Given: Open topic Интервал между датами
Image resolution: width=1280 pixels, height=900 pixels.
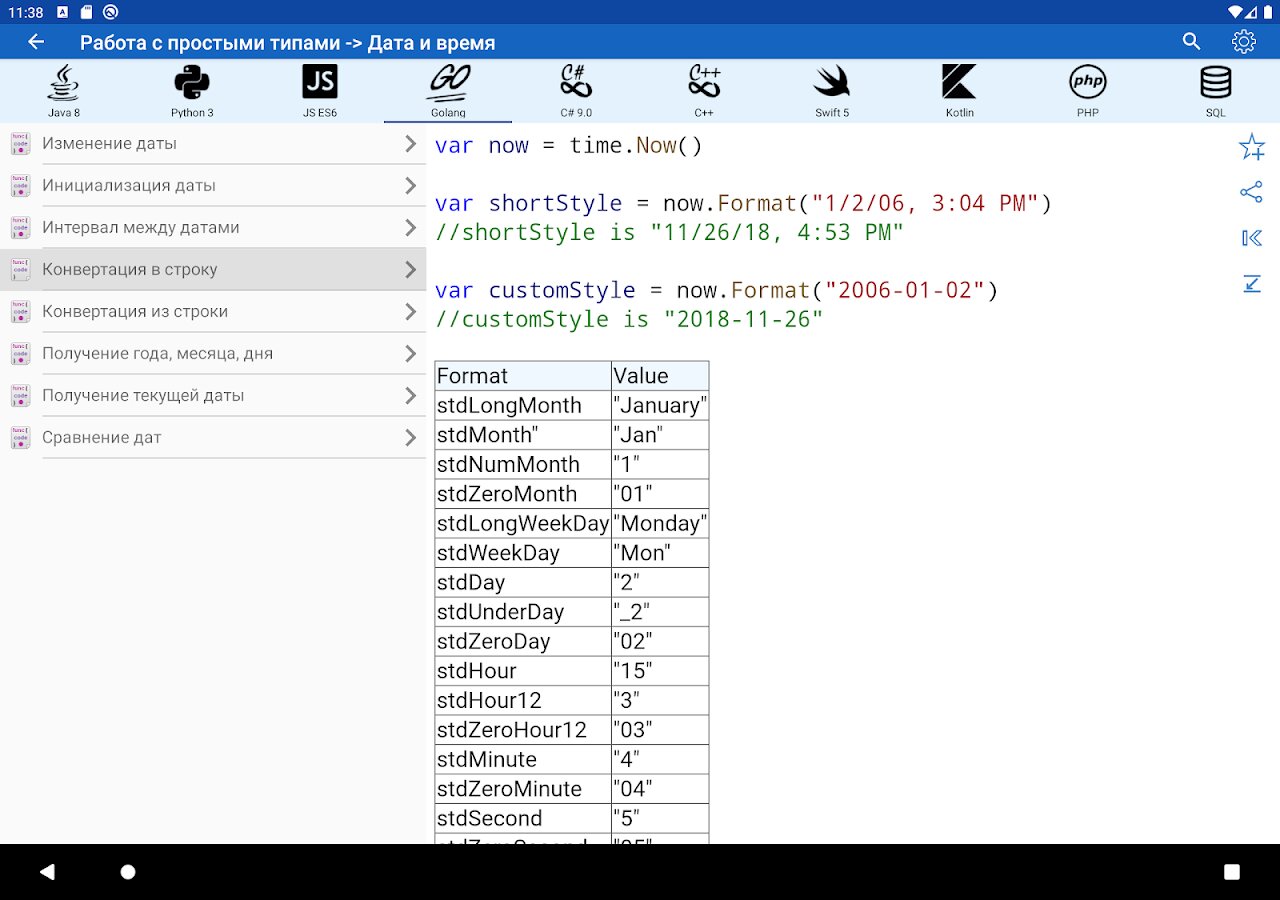Looking at the screenshot, I should click(213, 228).
